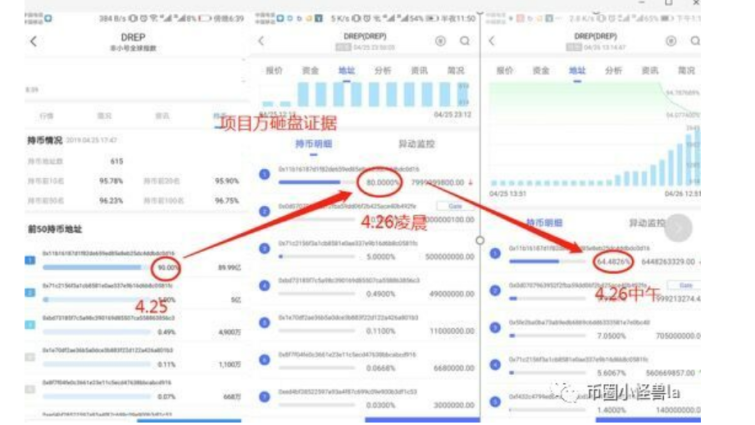Click holder count value 615
755x425 pixels.
coord(117,161)
